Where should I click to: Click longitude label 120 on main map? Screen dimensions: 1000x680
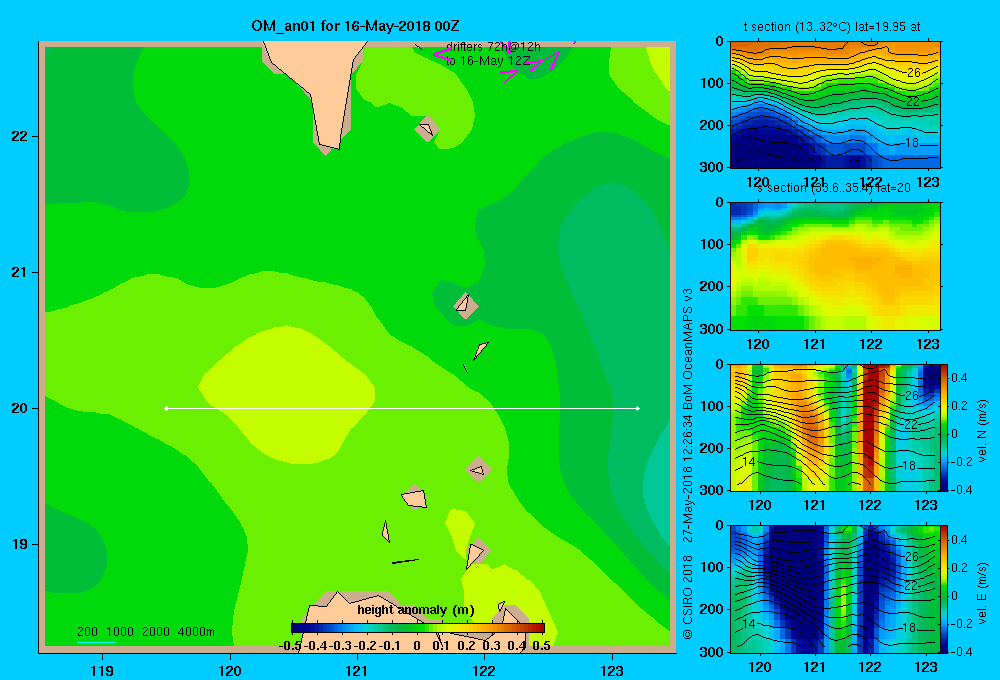[x=230, y=670]
